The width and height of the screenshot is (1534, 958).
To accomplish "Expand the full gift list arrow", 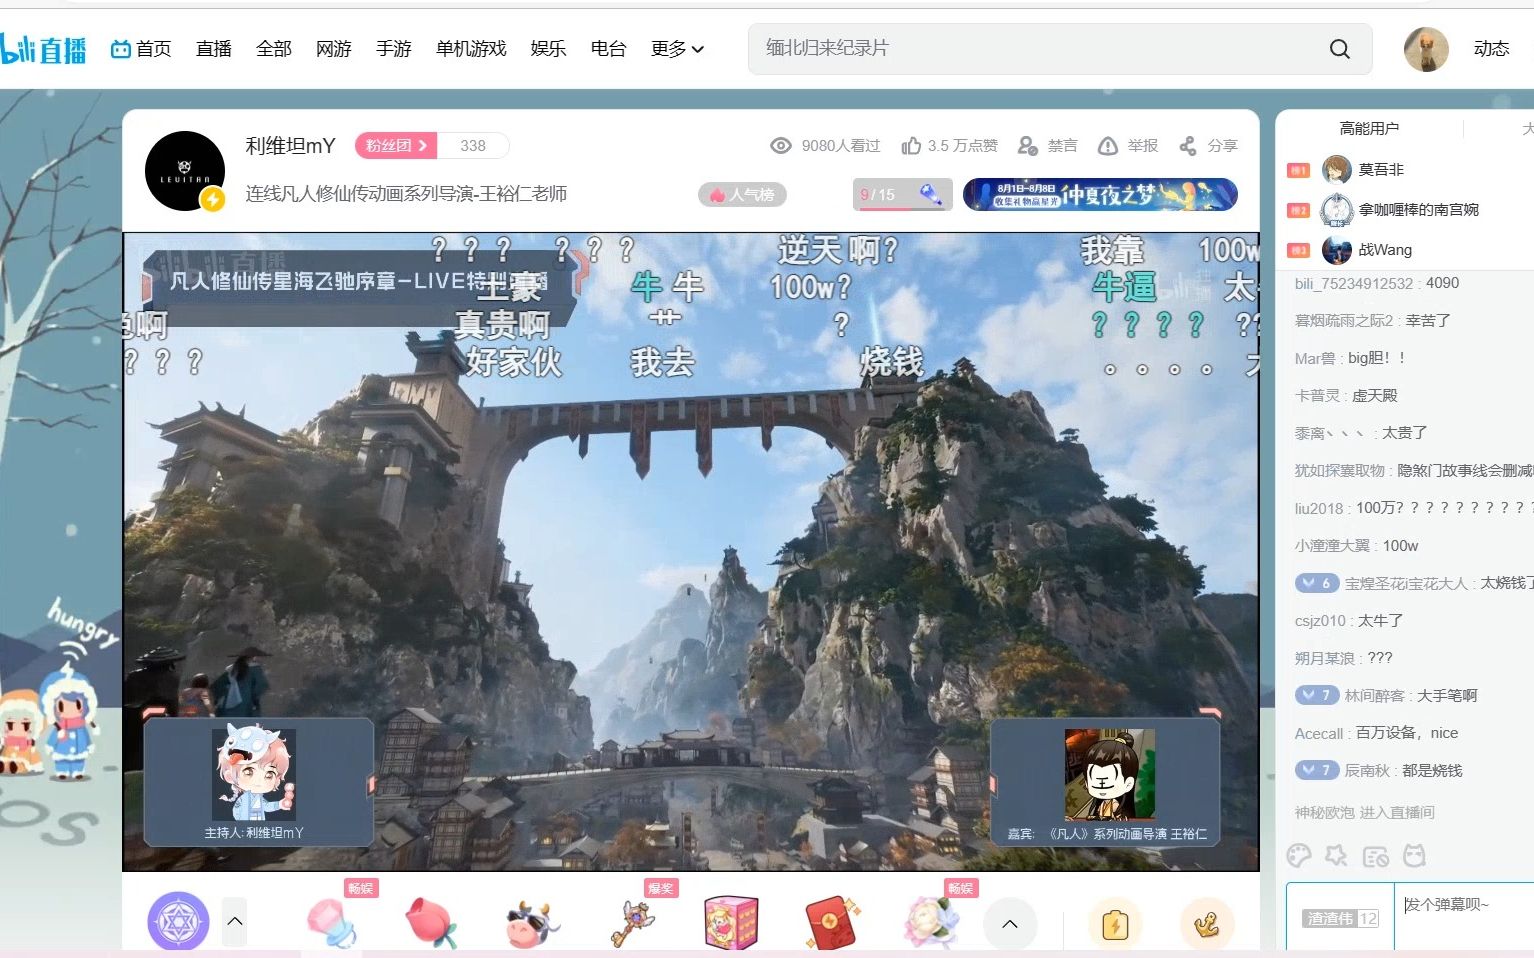I will click(x=1010, y=924).
